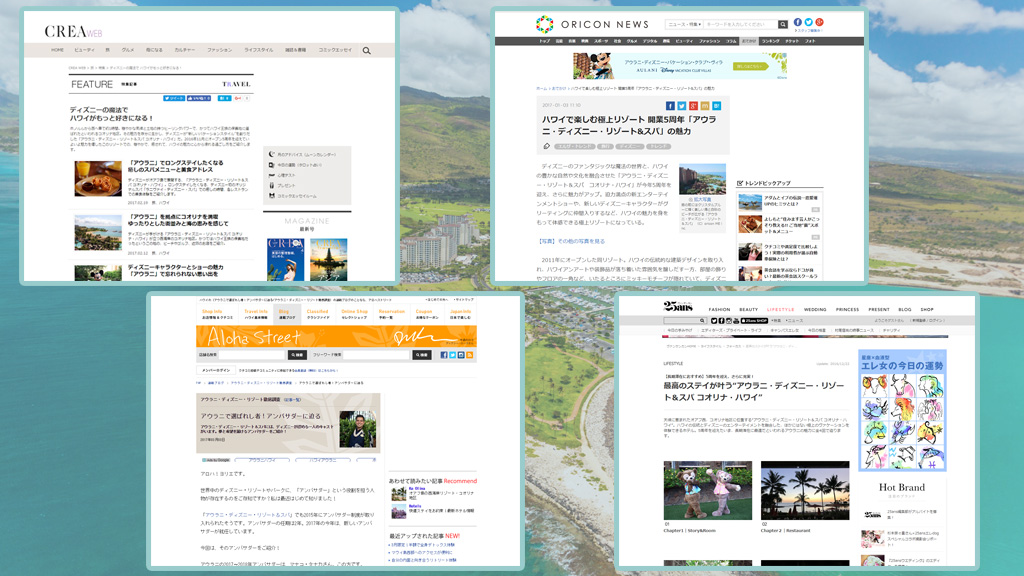The height and width of the screenshot is (576, 1024).
Task: Click the 25ans search magnifier icon
Action: [x=702, y=321]
